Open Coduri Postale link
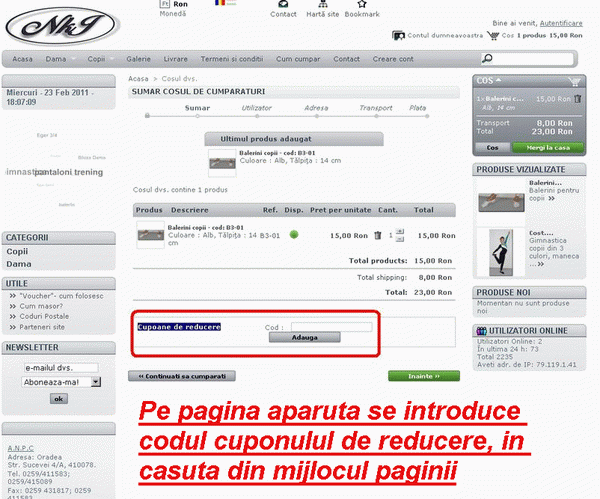 [44, 316]
